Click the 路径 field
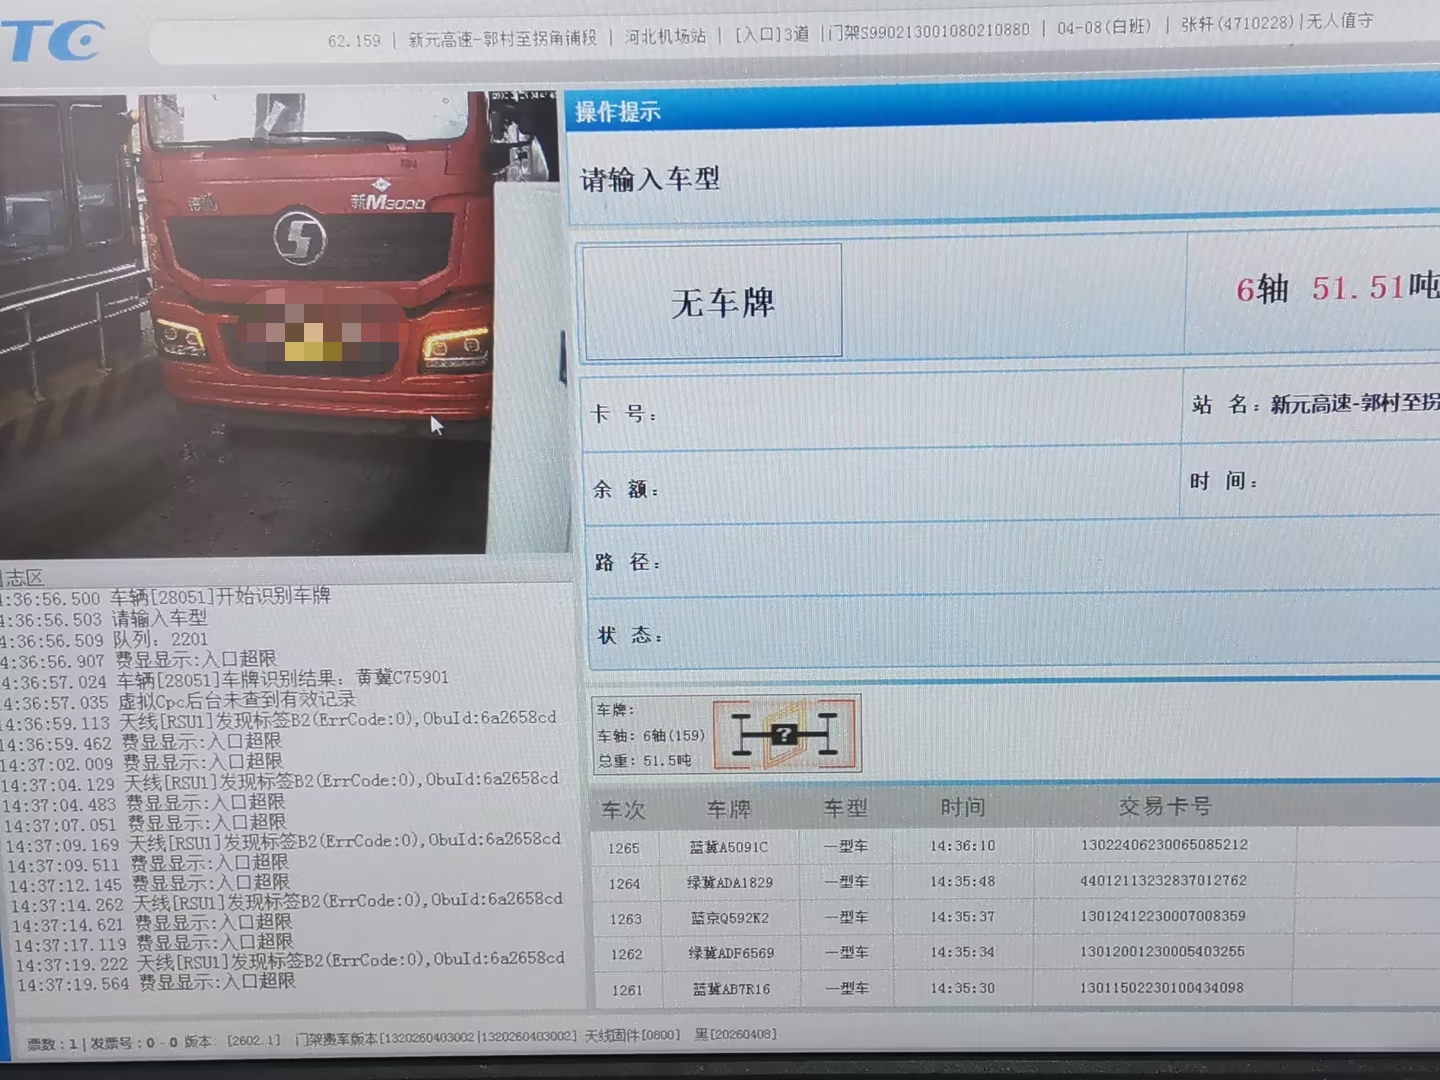The width and height of the screenshot is (1440, 1080). coord(1000,562)
